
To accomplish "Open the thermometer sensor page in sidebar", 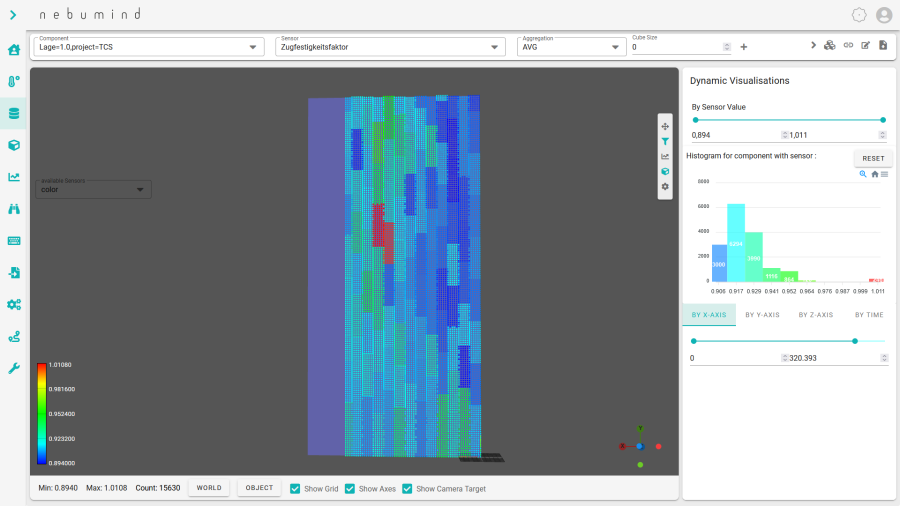I will [14, 81].
